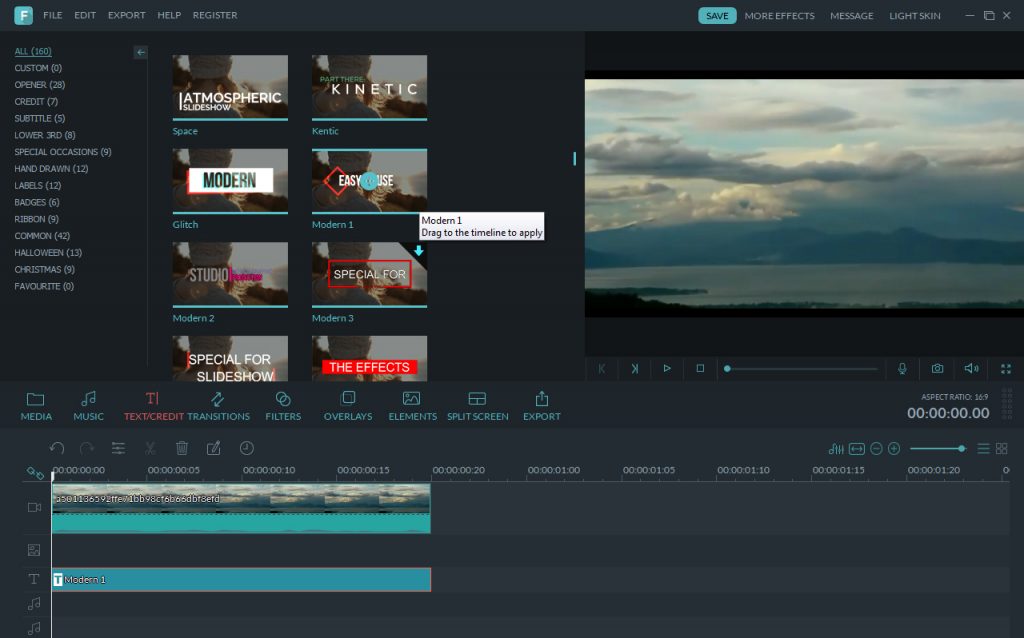Open the REGISTER menu item
Image resolution: width=1024 pixels, height=638 pixels.
[215, 15]
